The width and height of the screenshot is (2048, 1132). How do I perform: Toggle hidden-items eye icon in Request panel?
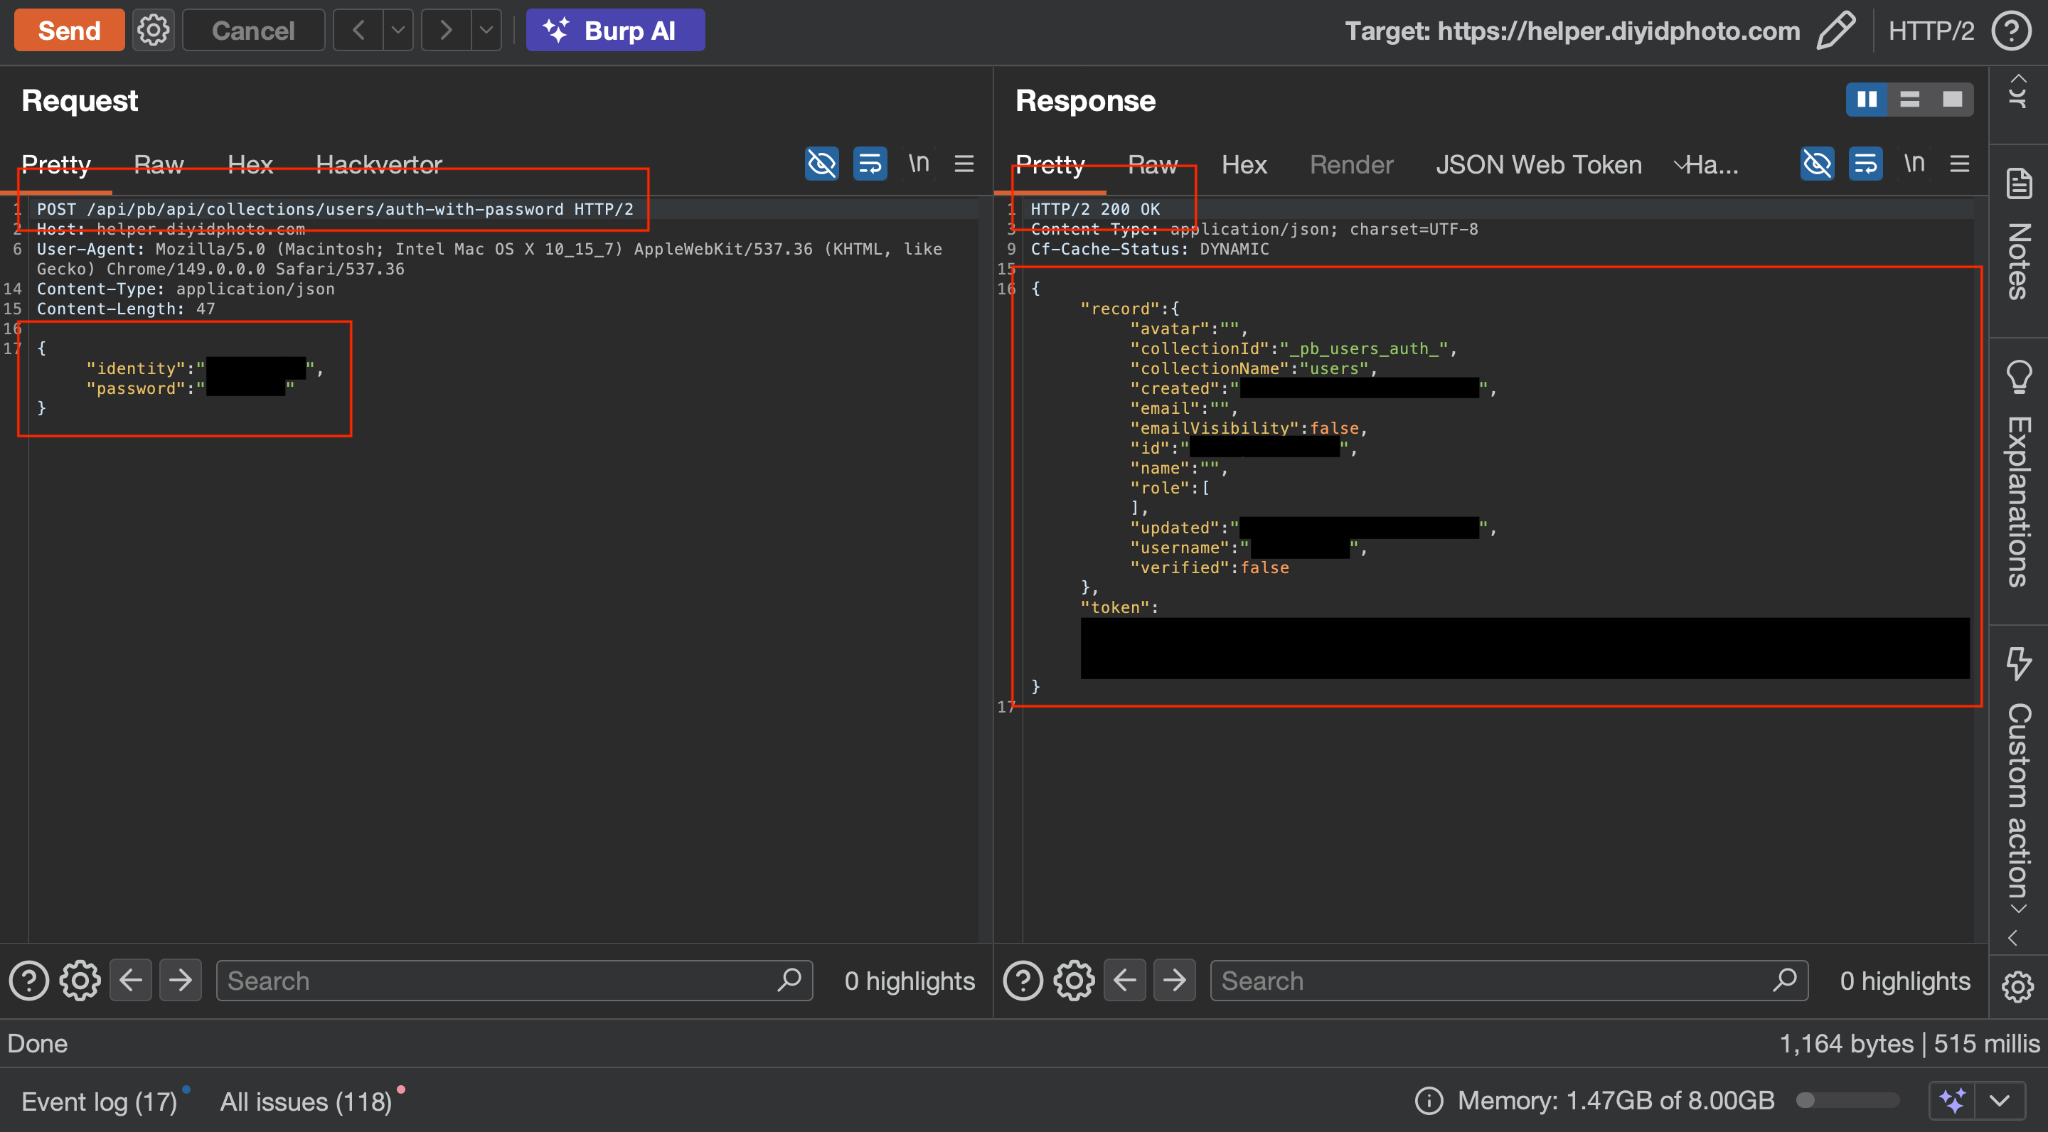822,164
